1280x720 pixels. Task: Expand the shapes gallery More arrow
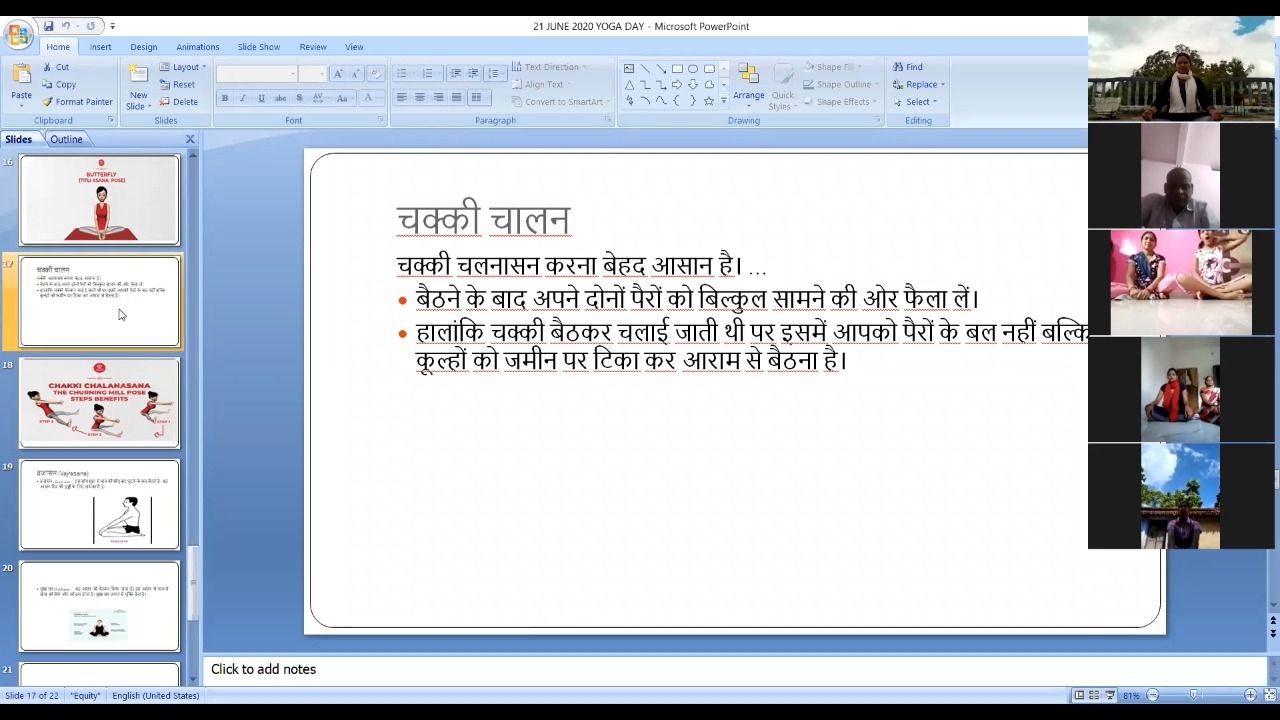[x=724, y=102]
